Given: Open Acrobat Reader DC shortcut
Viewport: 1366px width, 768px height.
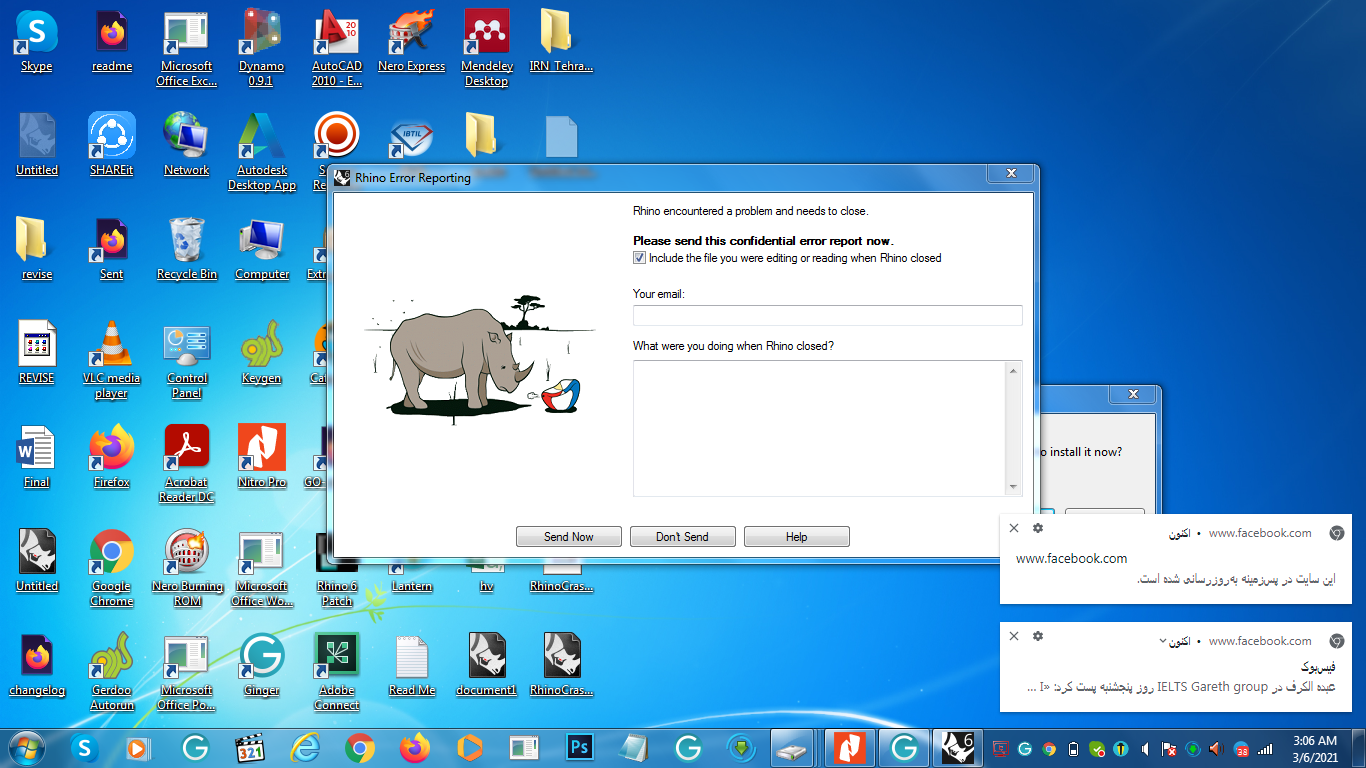Looking at the screenshot, I should [x=187, y=463].
